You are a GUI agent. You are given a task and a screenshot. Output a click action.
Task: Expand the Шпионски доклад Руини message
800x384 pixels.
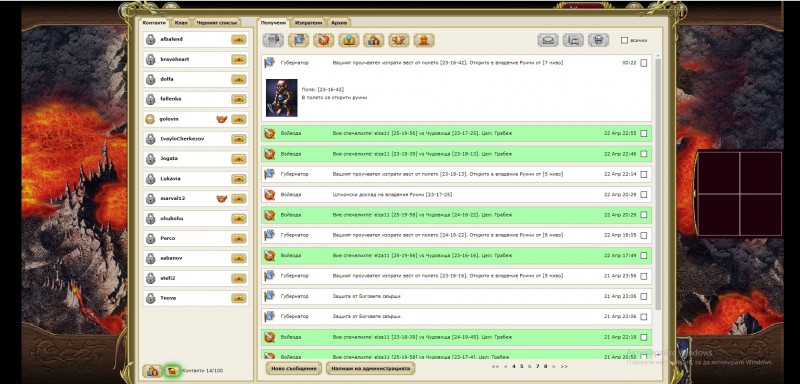[x=456, y=195]
